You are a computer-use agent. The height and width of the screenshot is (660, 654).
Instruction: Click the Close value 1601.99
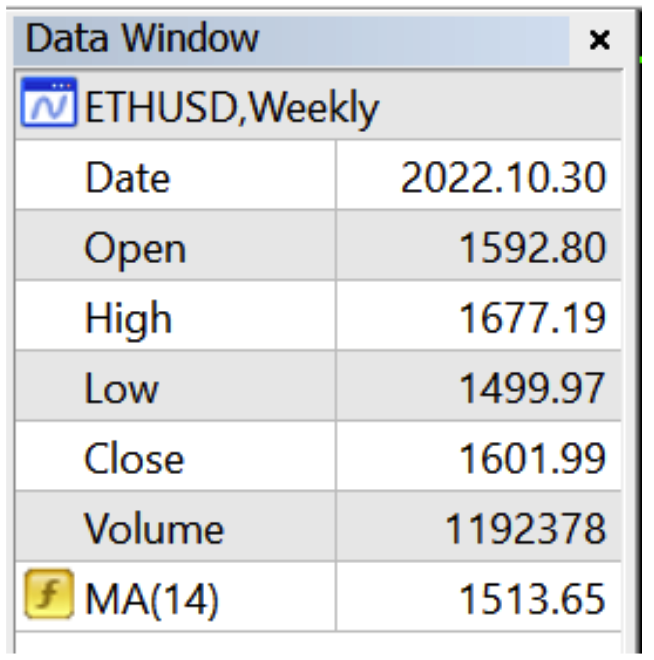(x=532, y=458)
